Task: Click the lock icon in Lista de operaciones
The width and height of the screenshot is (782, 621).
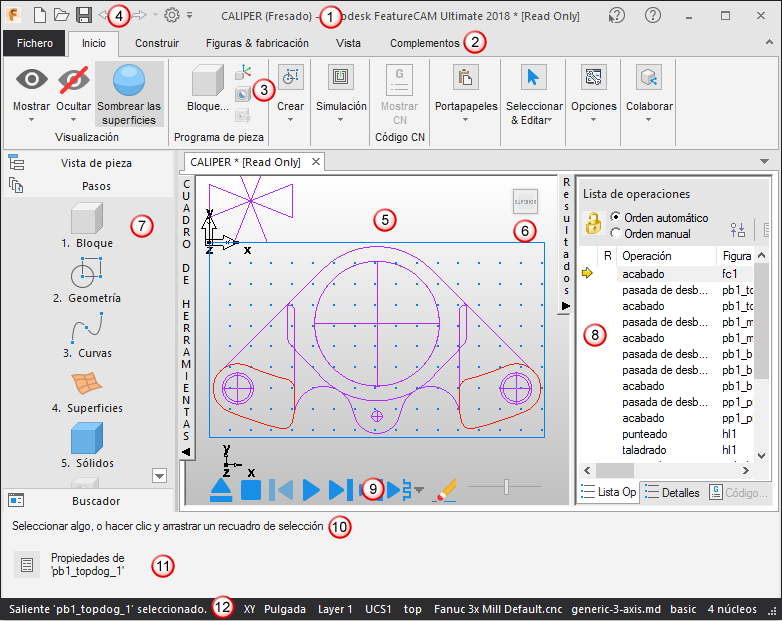Action: point(593,223)
